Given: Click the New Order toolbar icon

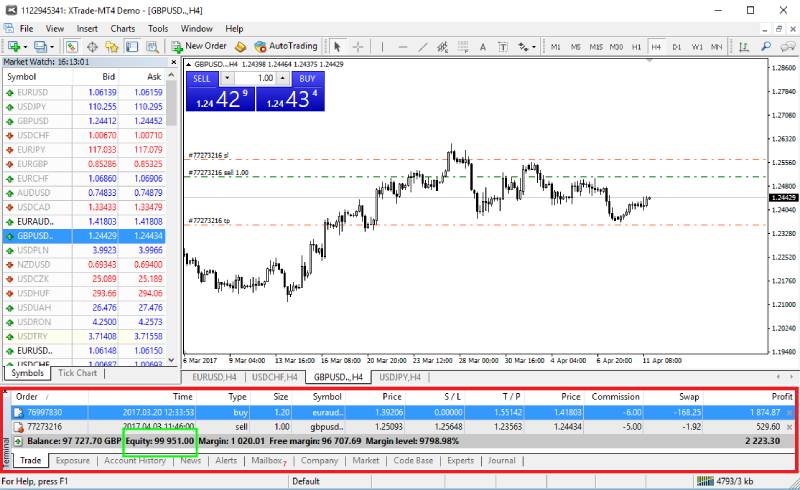Looking at the screenshot, I should pyautogui.click(x=199, y=46).
